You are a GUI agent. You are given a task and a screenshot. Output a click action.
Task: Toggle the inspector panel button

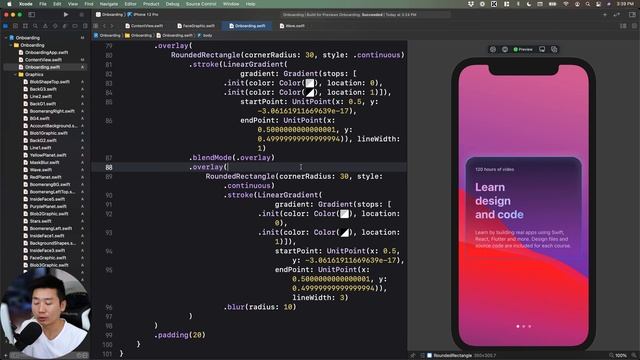click(x=632, y=15)
